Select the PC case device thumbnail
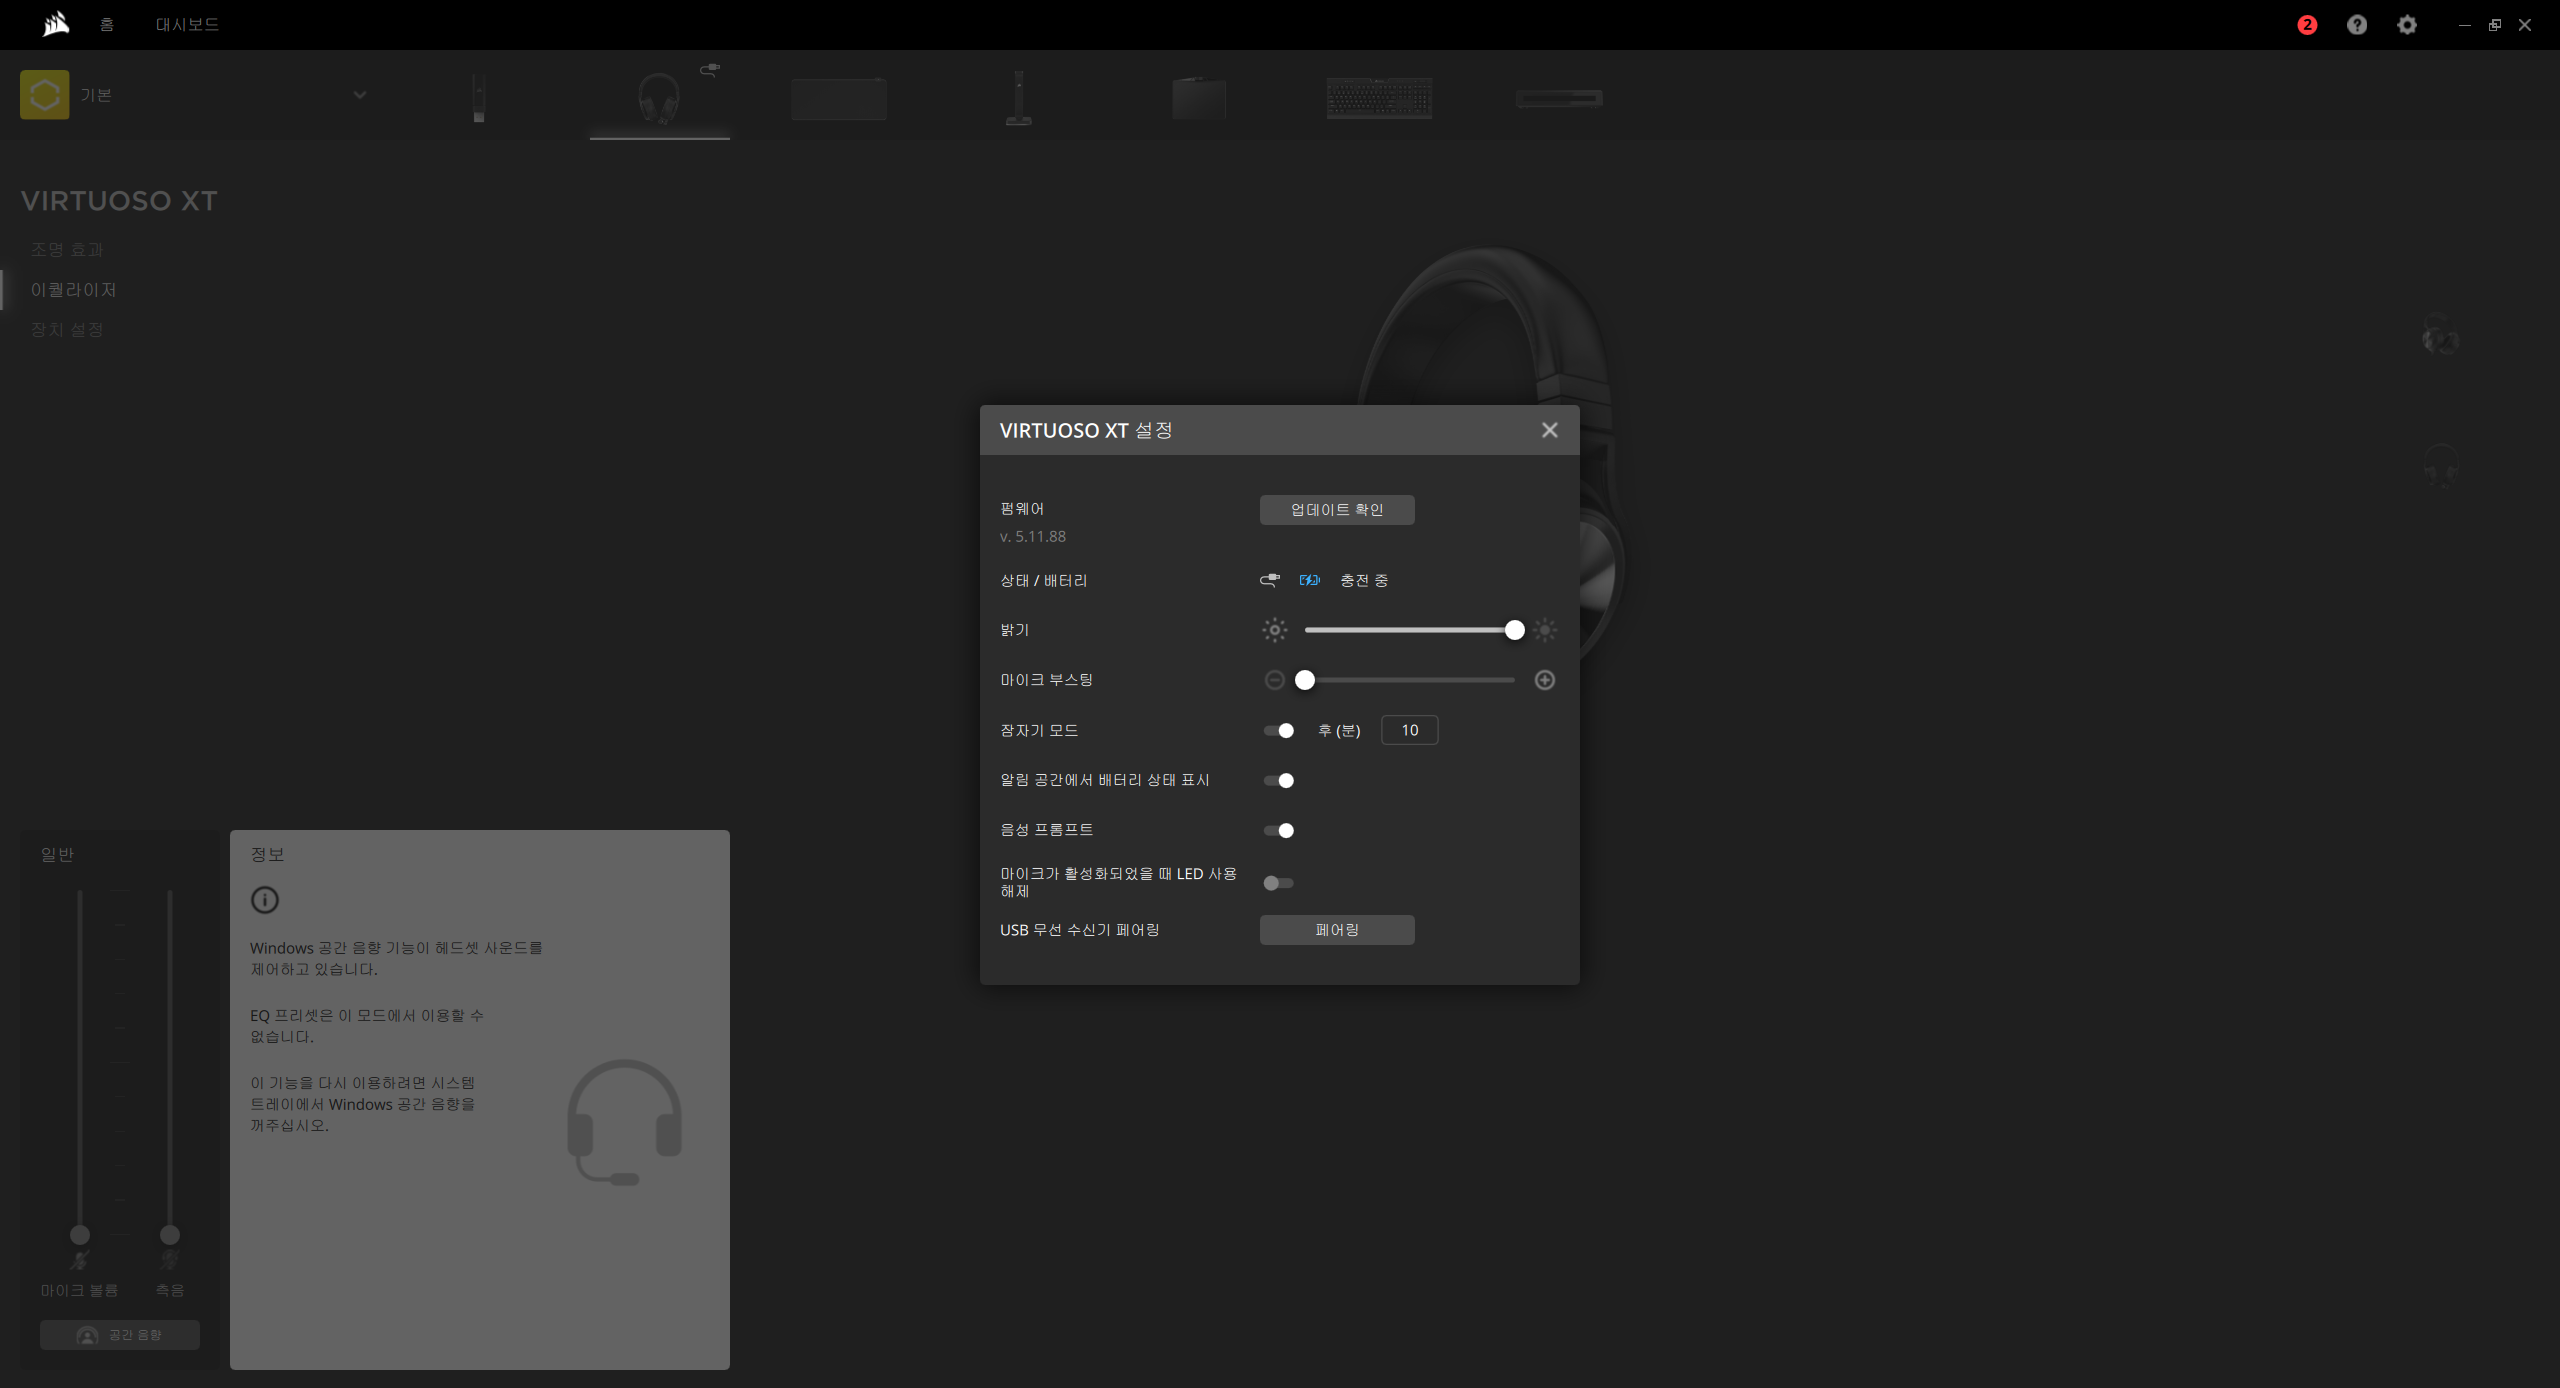Viewport: 2560px width, 1388px height. point(1199,98)
